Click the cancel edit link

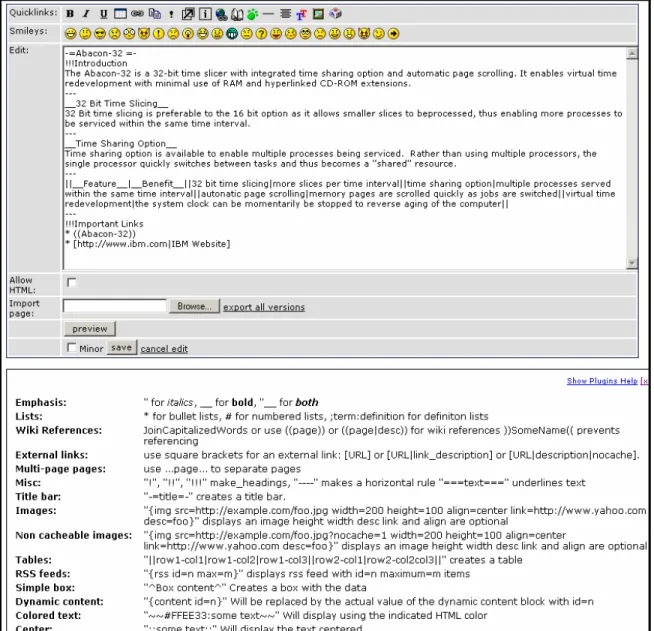[164, 349]
